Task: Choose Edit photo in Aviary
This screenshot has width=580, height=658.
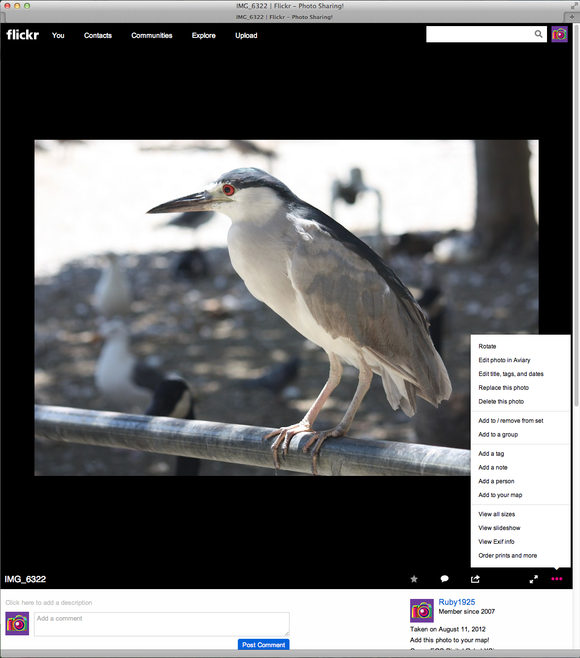Action: (x=504, y=360)
